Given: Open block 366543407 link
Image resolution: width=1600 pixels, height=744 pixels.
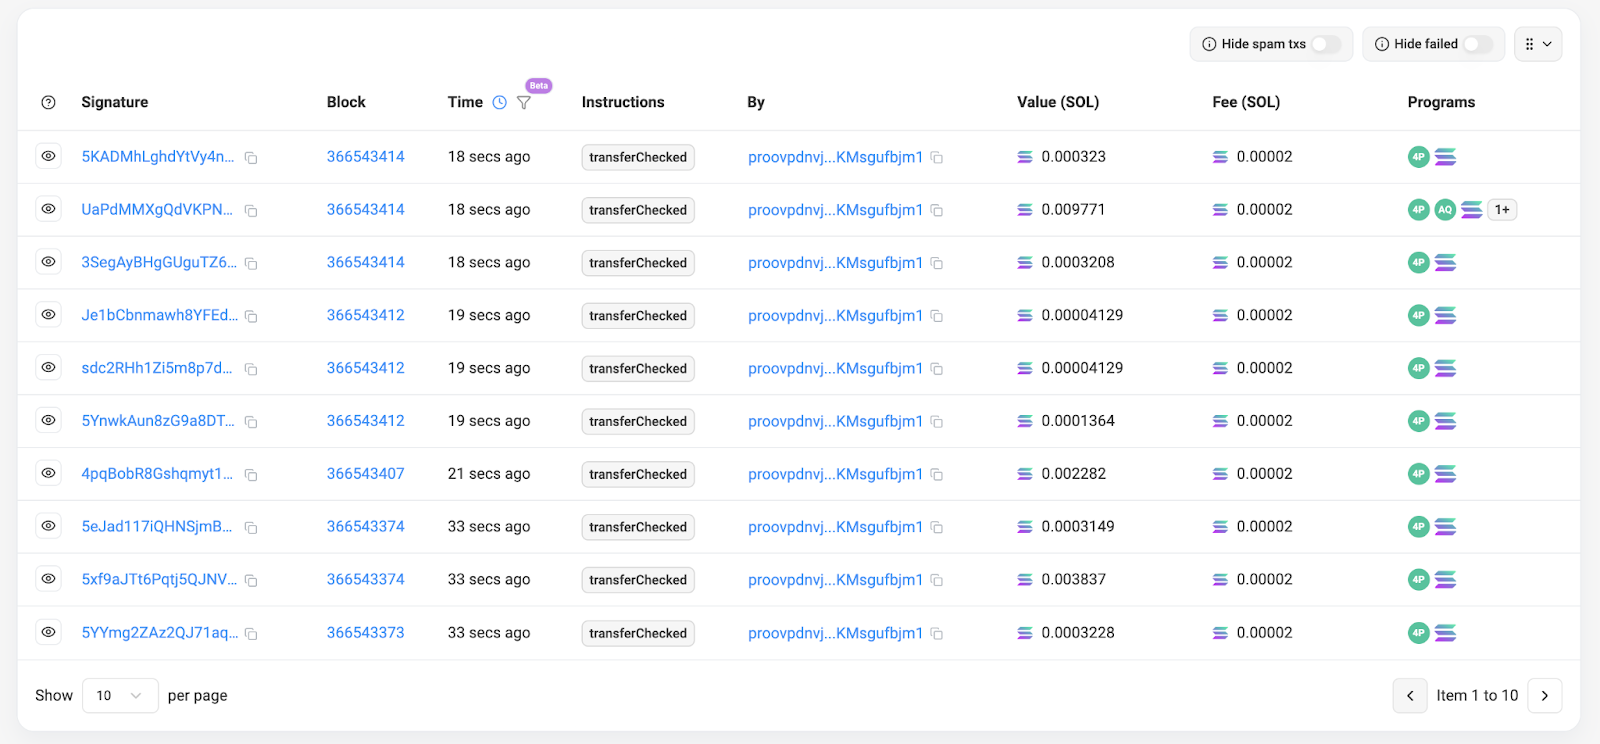Looking at the screenshot, I should coord(366,474).
